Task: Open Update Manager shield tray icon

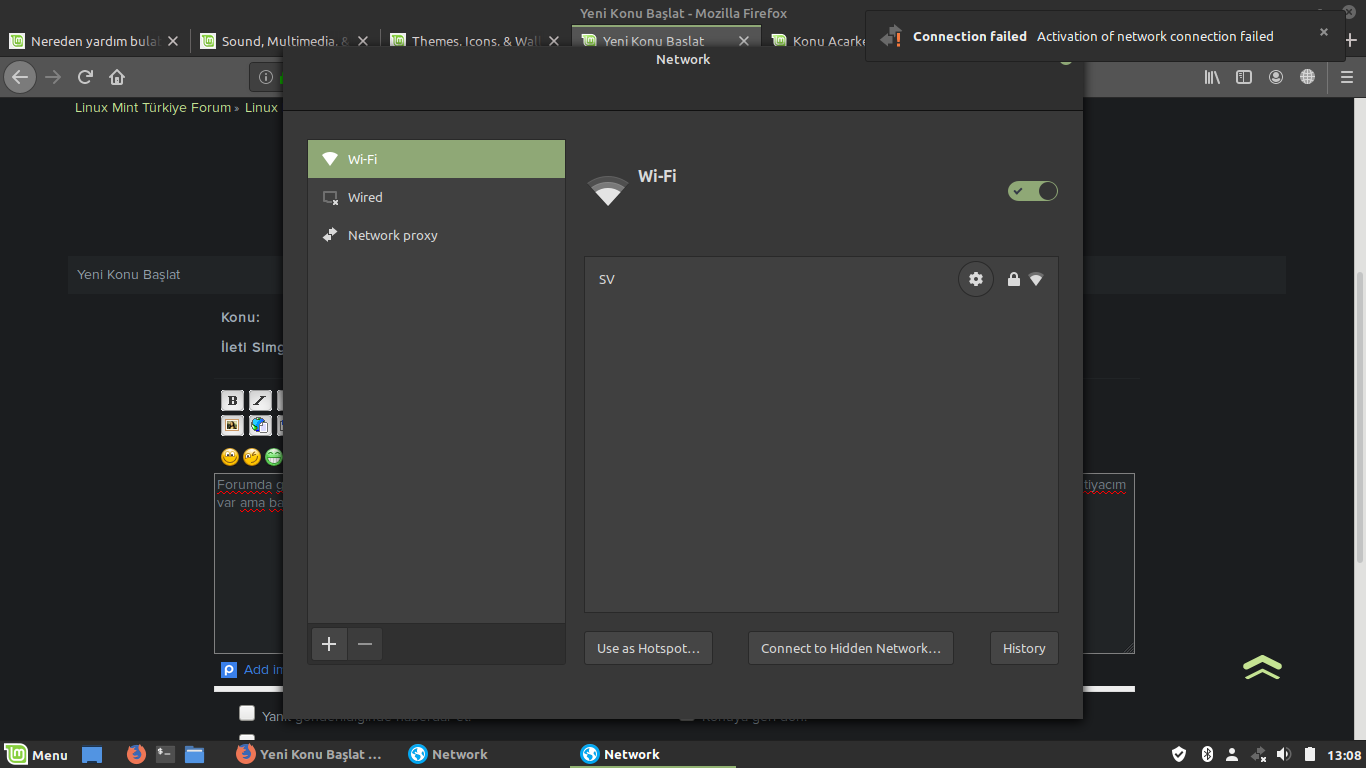Action: [x=1179, y=754]
